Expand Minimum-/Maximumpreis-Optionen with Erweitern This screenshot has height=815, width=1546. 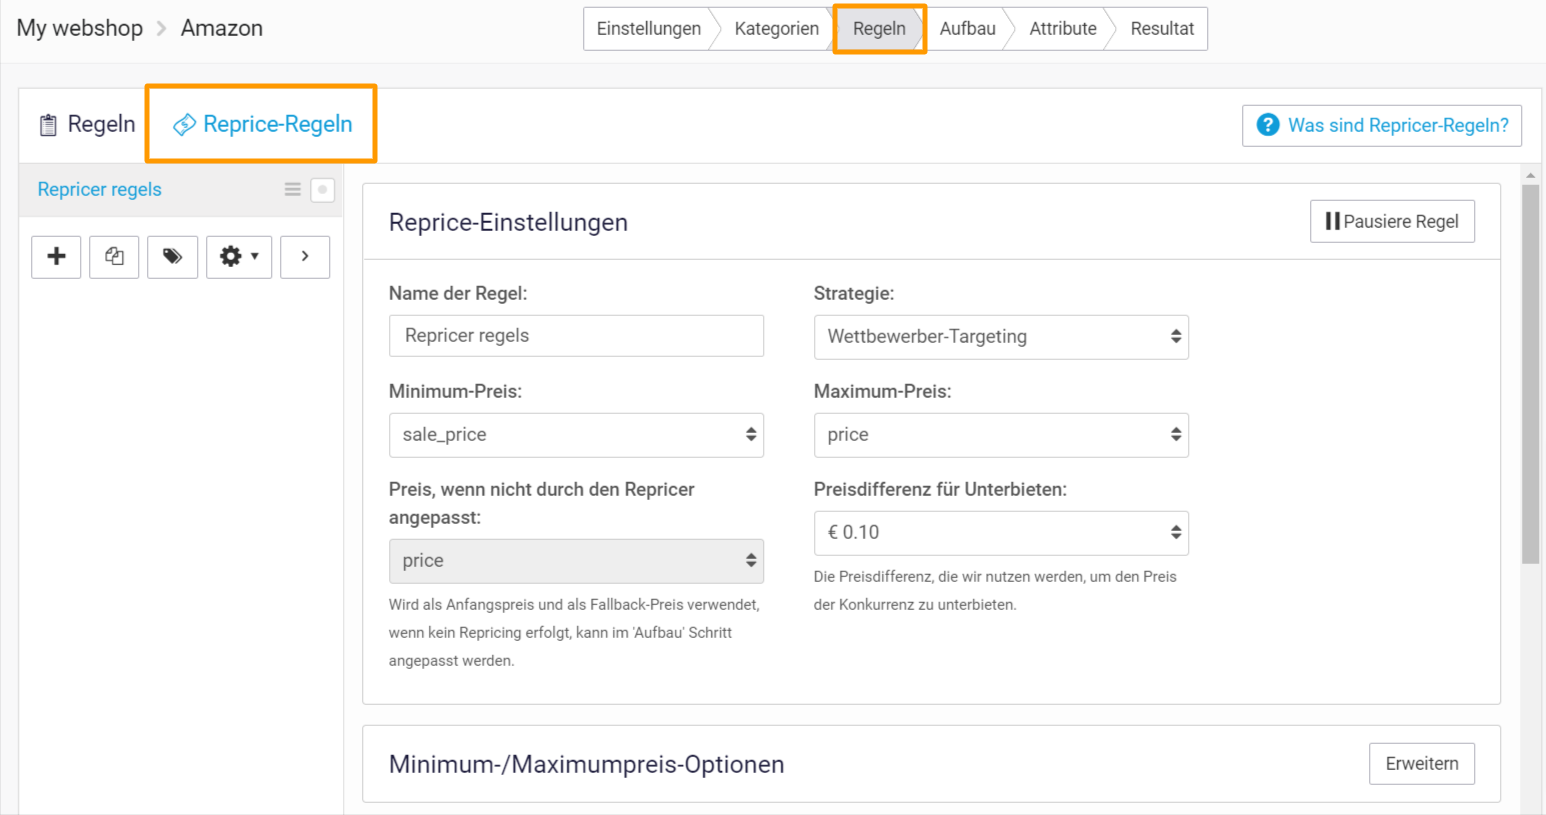click(x=1421, y=764)
